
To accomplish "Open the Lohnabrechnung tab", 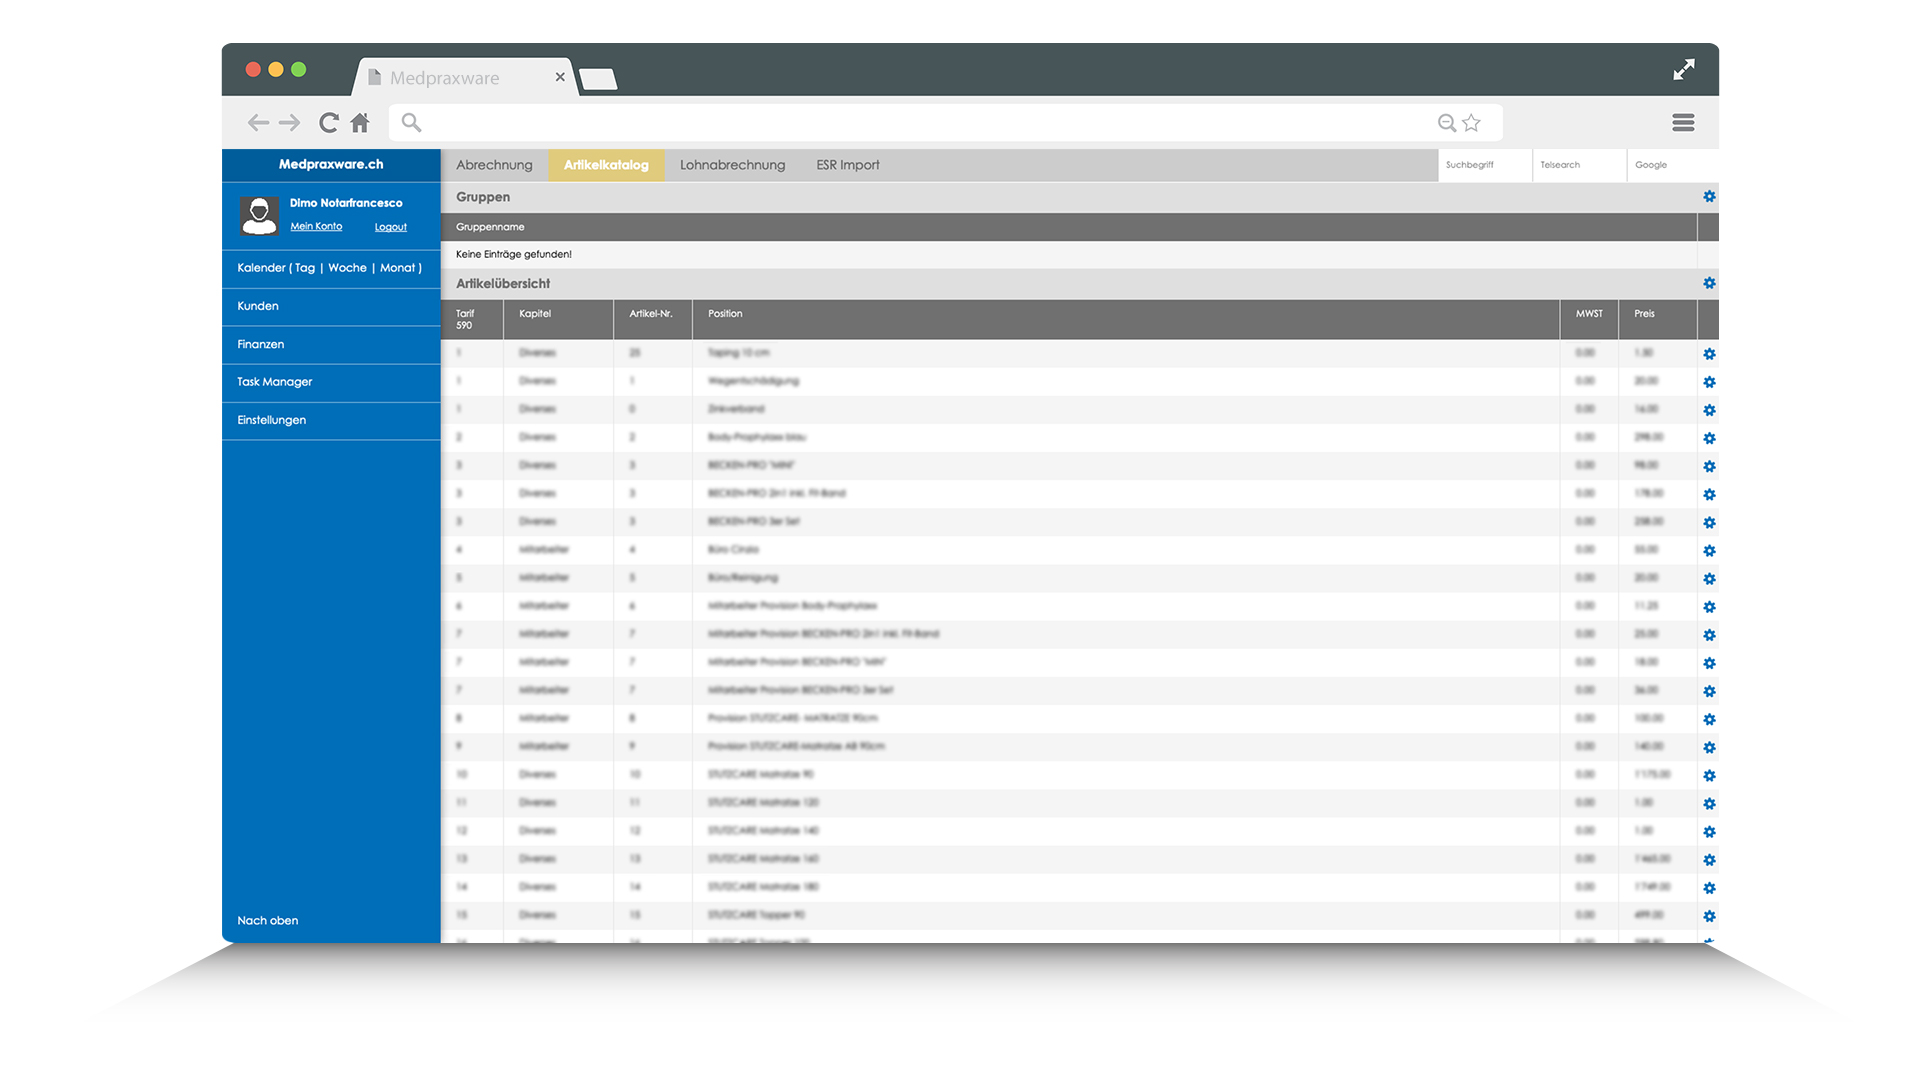I will point(732,164).
